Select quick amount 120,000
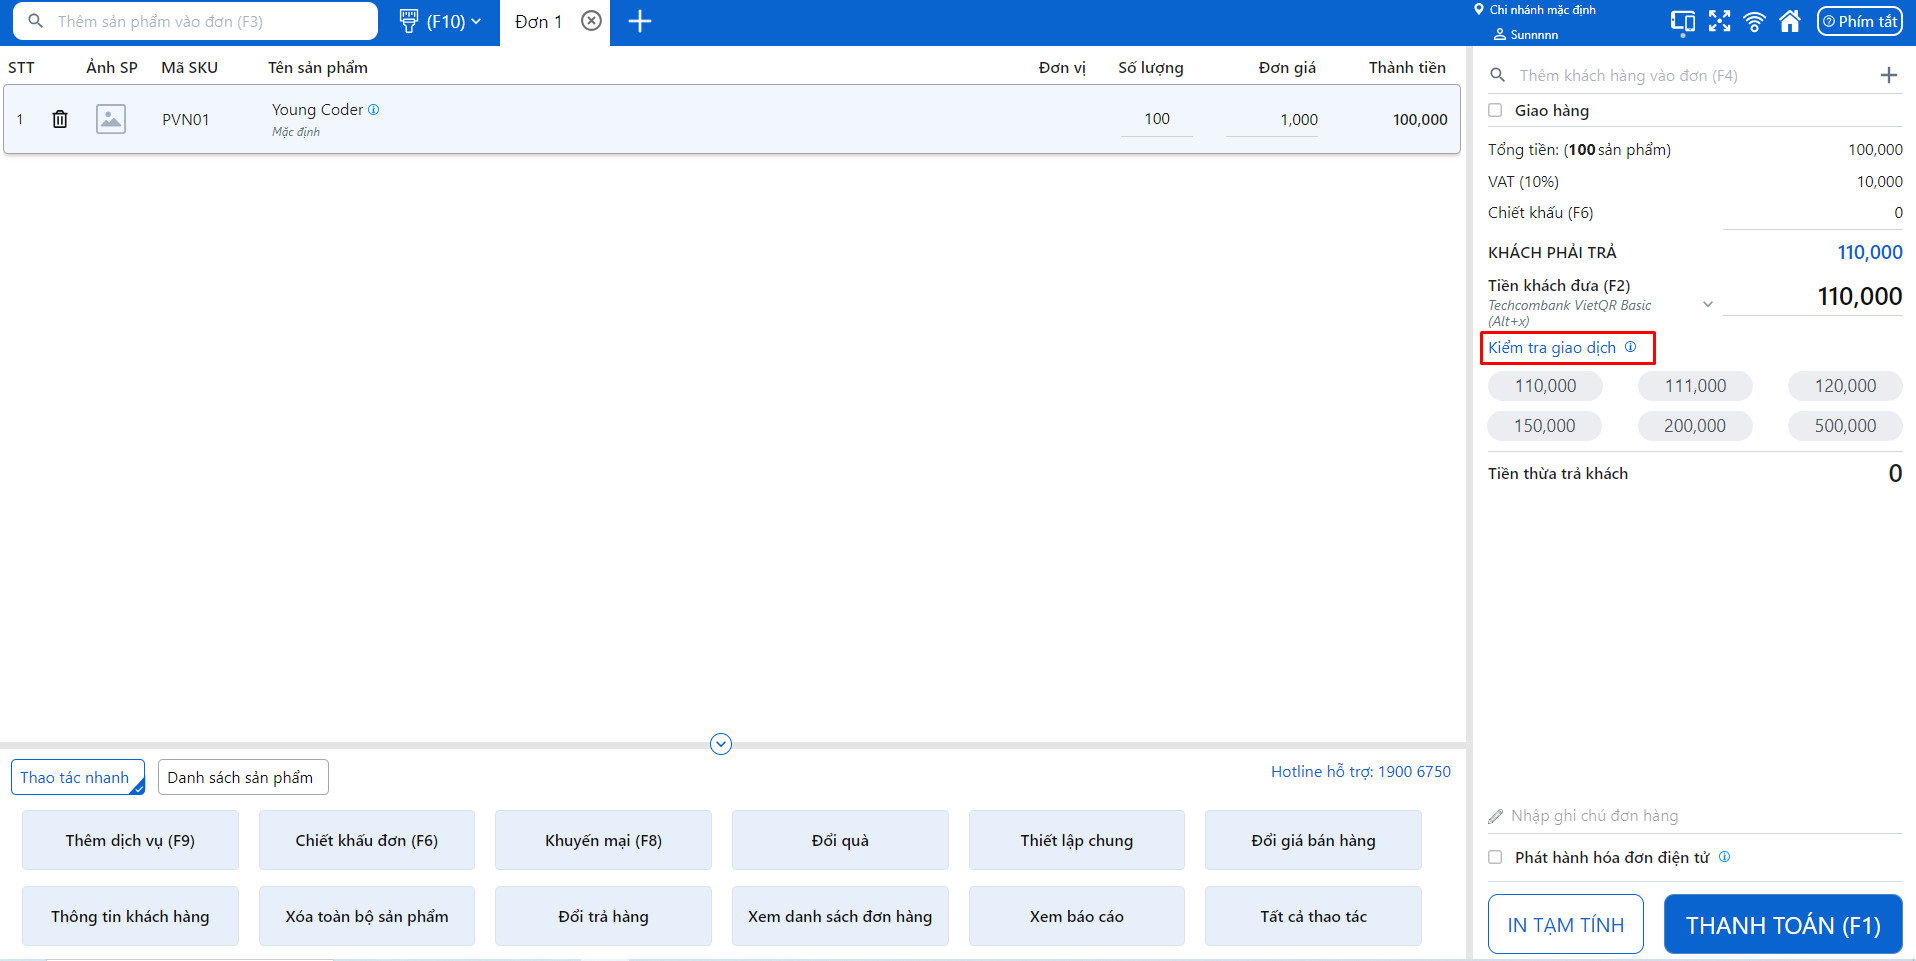The height and width of the screenshot is (961, 1916). (1845, 386)
